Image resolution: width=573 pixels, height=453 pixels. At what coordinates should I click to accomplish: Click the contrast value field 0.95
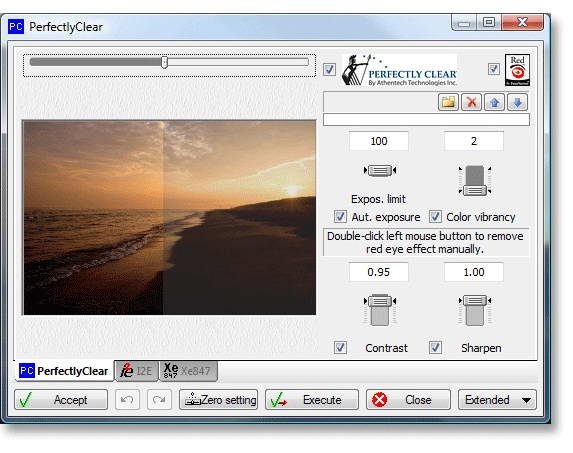tap(379, 272)
